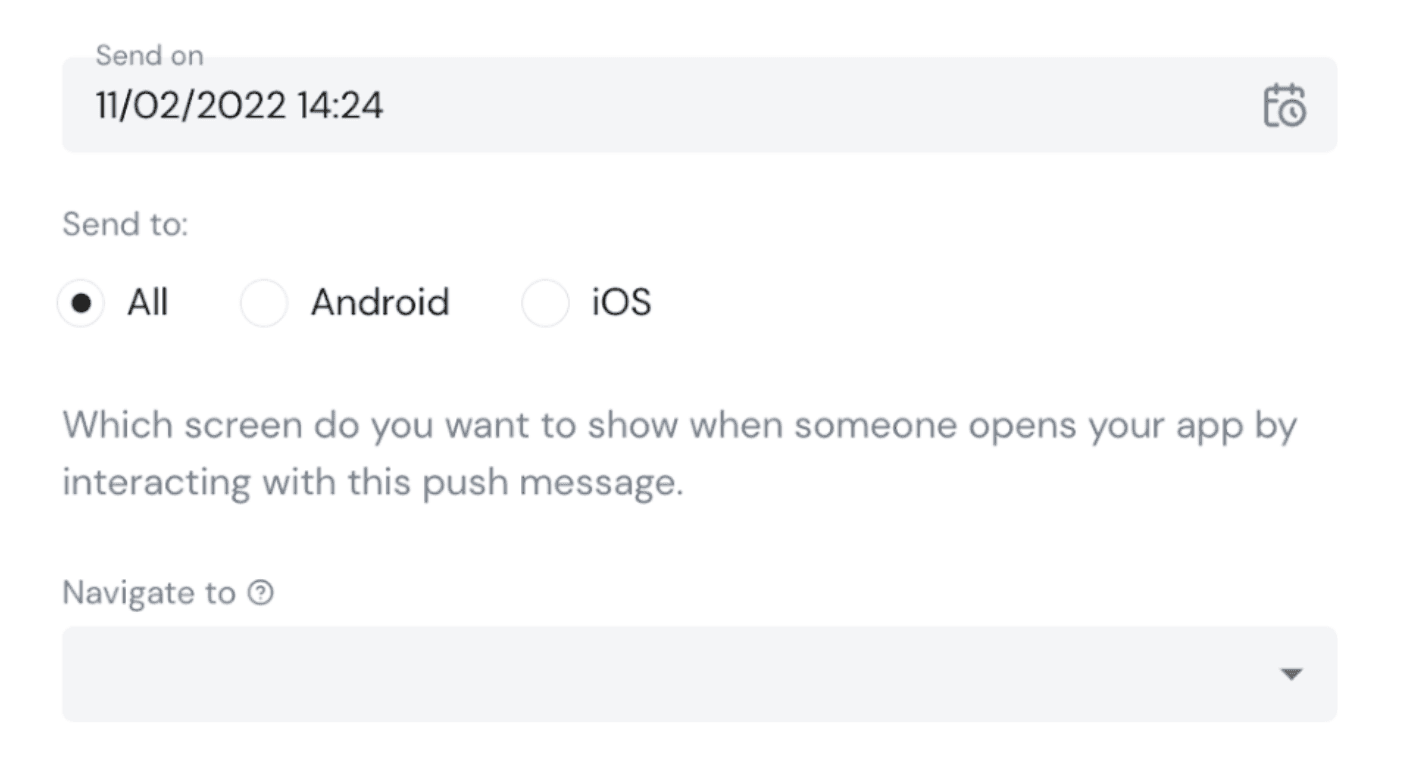1404x758 pixels.
Task: Expand the Navigate to dropdown arrow
Action: click(x=1292, y=674)
